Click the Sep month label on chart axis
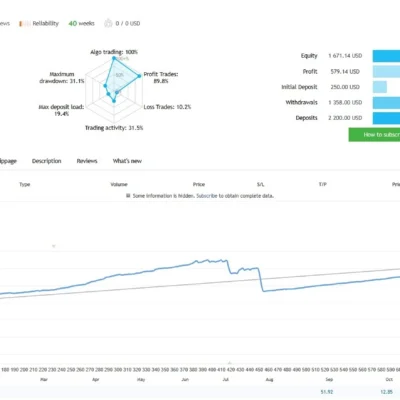400x400 pixels. click(329, 380)
